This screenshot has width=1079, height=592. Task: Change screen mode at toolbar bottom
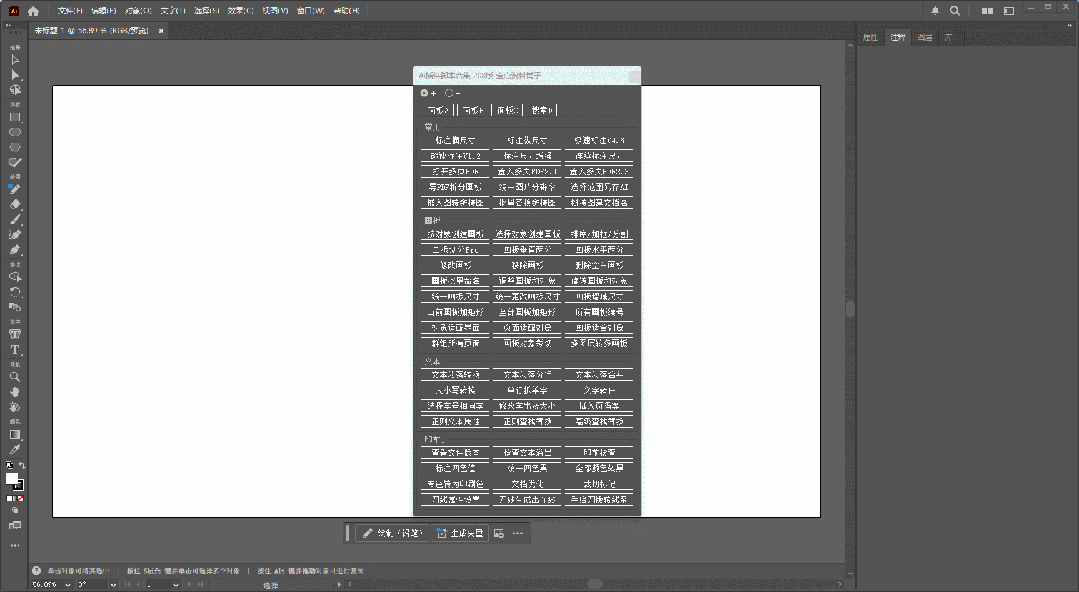(14, 525)
